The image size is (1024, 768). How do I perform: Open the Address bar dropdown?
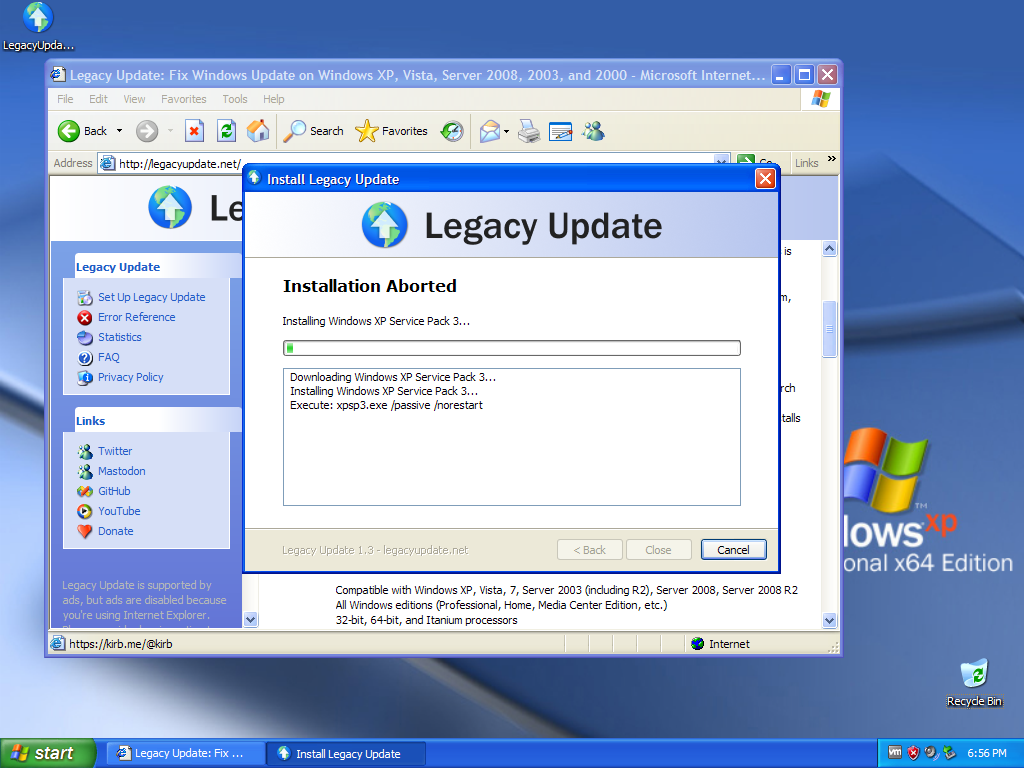coord(722,162)
